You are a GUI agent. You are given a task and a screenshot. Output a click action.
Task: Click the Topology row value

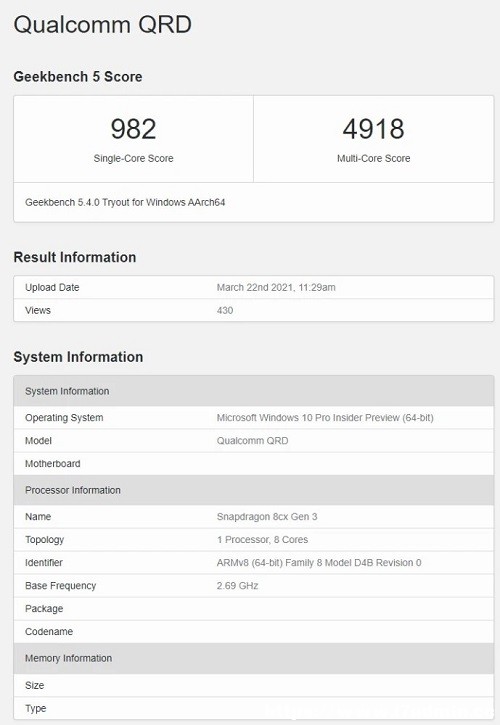[x=262, y=540]
